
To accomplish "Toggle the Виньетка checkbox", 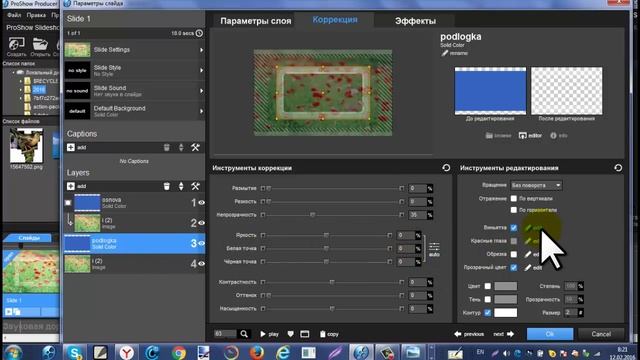I will pos(513,227).
